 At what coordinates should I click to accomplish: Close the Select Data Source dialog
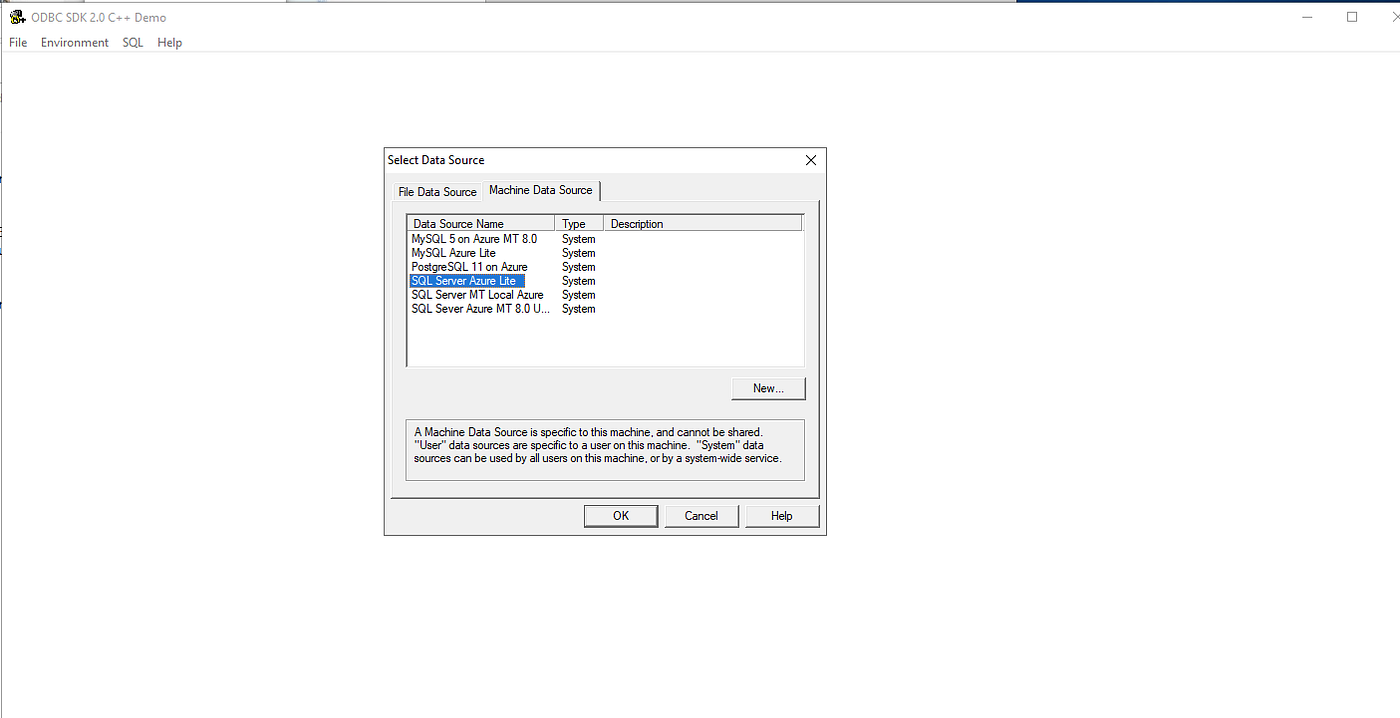pos(811,160)
